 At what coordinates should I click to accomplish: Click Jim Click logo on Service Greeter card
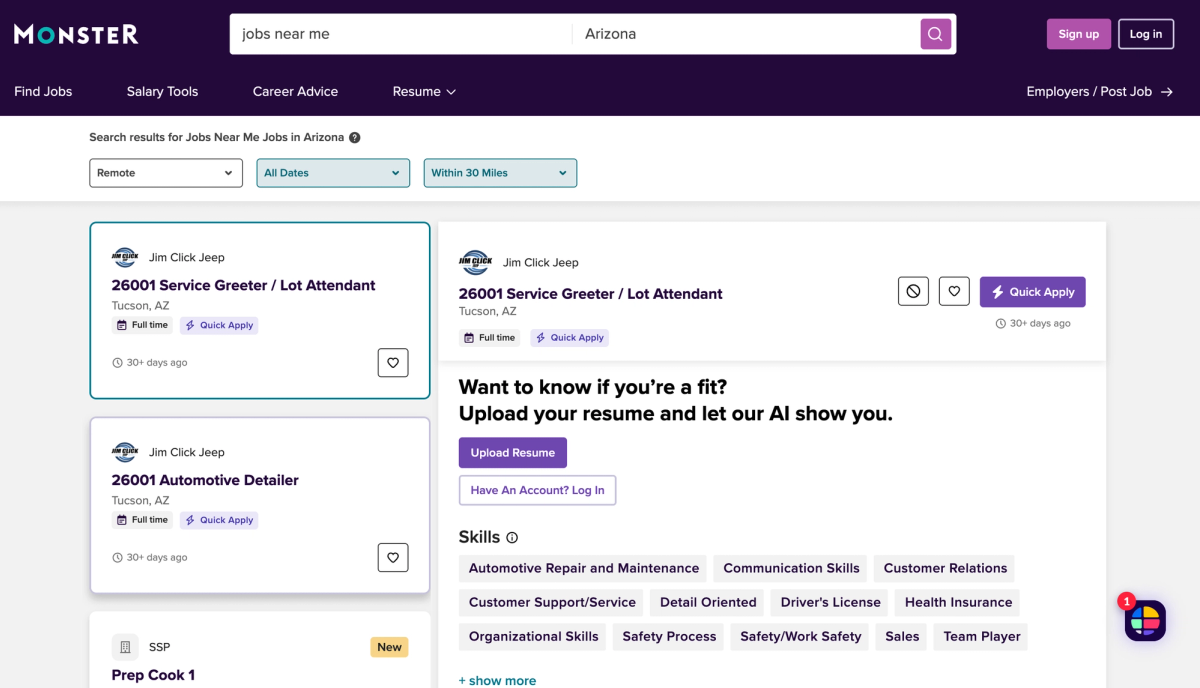pos(125,258)
